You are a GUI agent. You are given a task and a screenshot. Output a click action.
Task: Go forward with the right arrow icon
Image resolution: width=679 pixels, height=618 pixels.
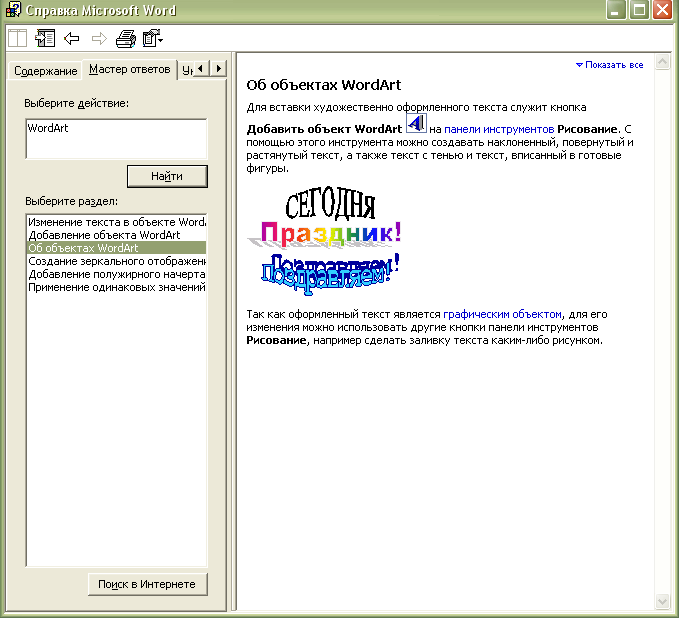coord(99,39)
